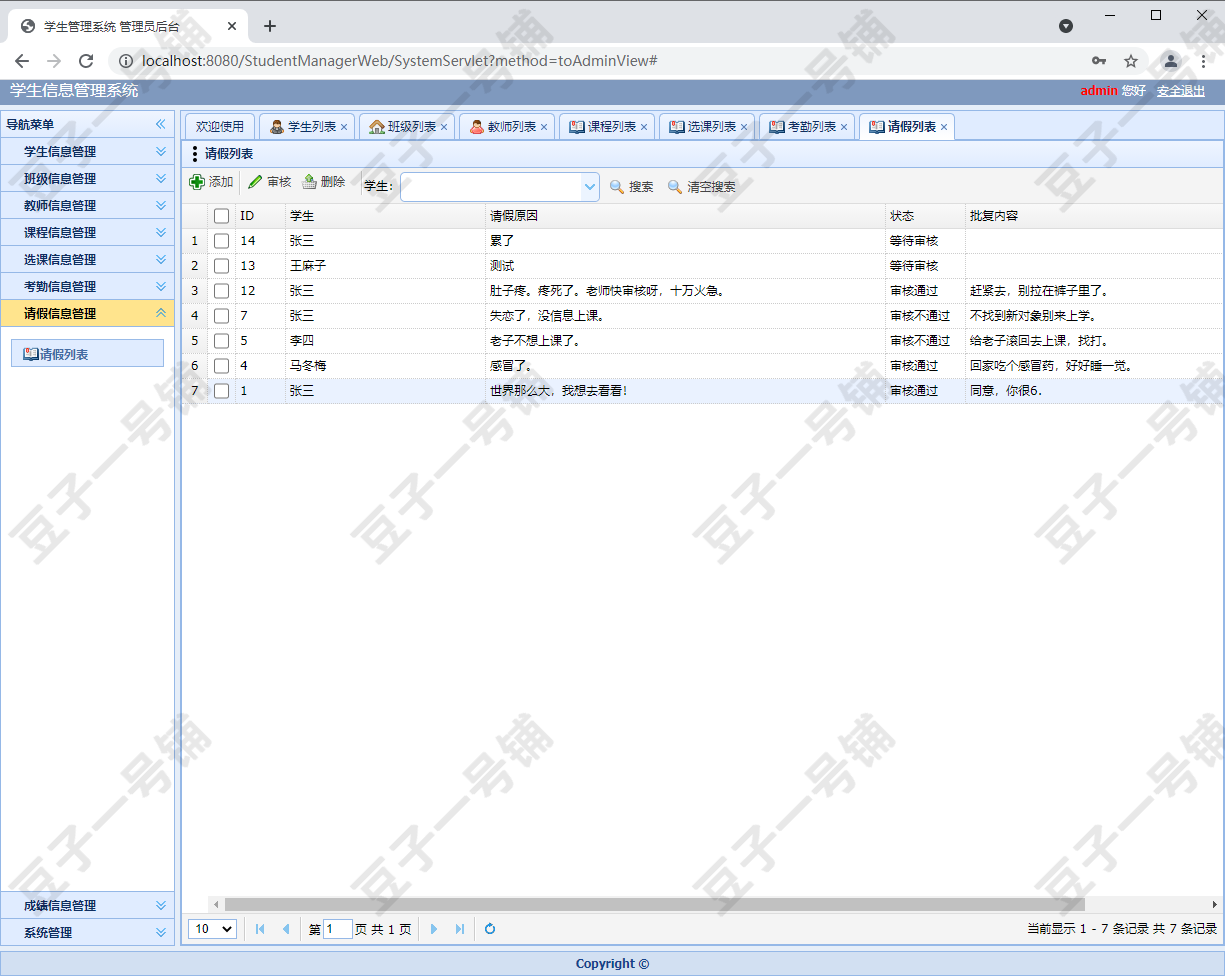Check the row checkbox for 王麻子
The width and height of the screenshot is (1225, 976).
point(221,265)
